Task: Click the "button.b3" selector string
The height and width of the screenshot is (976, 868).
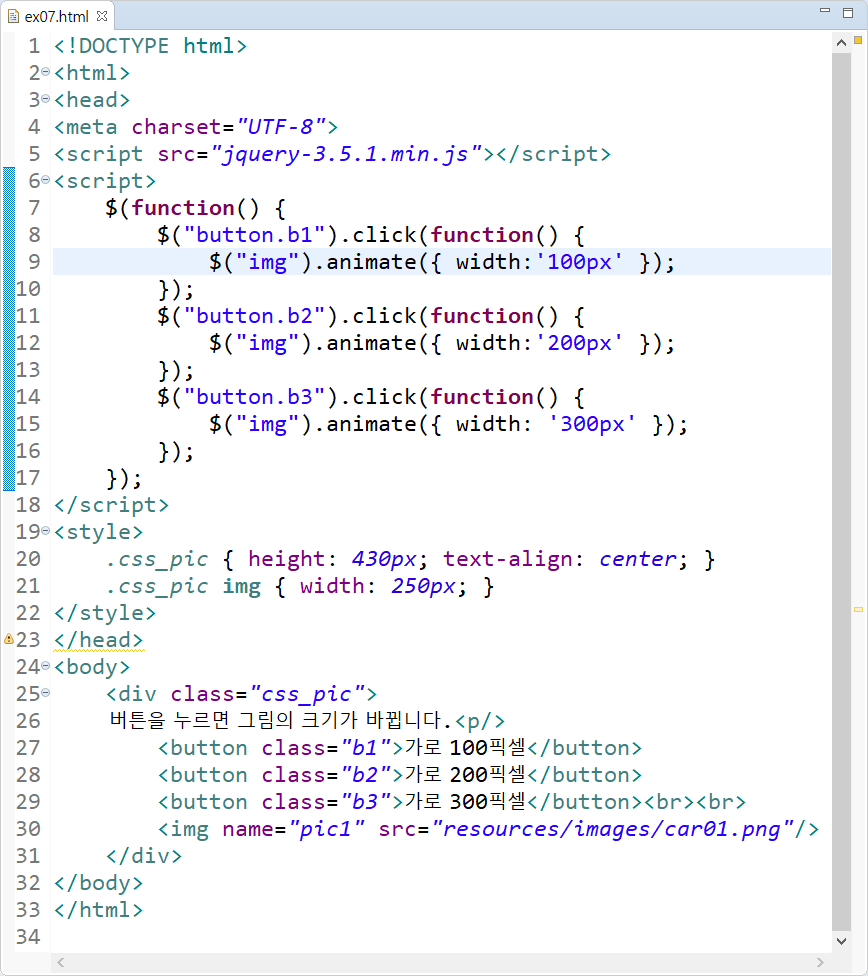Action: pyautogui.click(x=255, y=397)
